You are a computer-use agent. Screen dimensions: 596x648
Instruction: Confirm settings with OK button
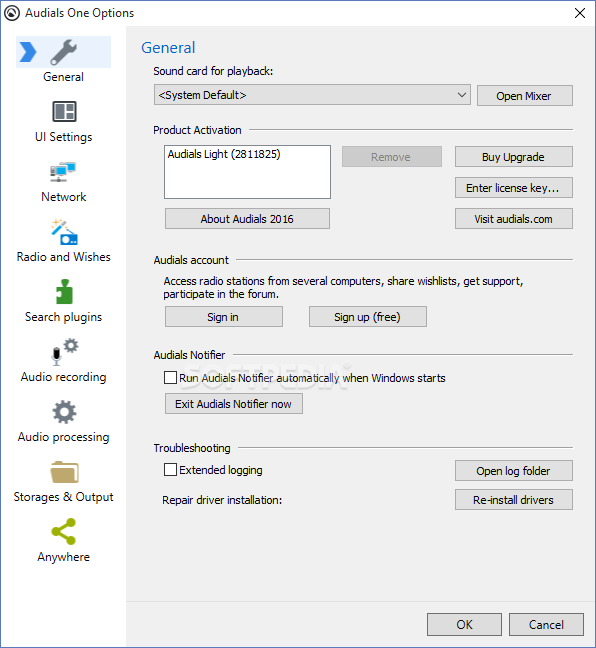click(464, 624)
